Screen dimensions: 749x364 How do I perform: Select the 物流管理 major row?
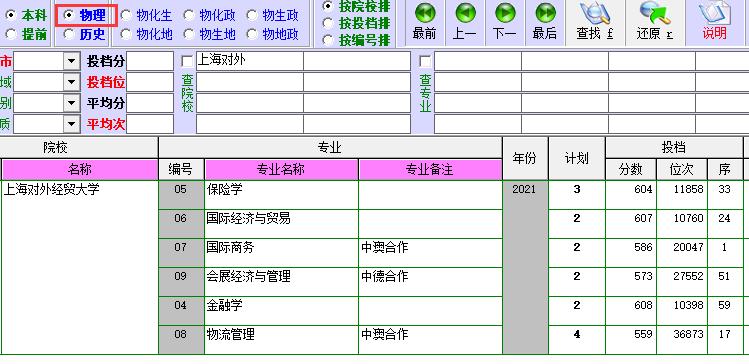(x=281, y=340)
